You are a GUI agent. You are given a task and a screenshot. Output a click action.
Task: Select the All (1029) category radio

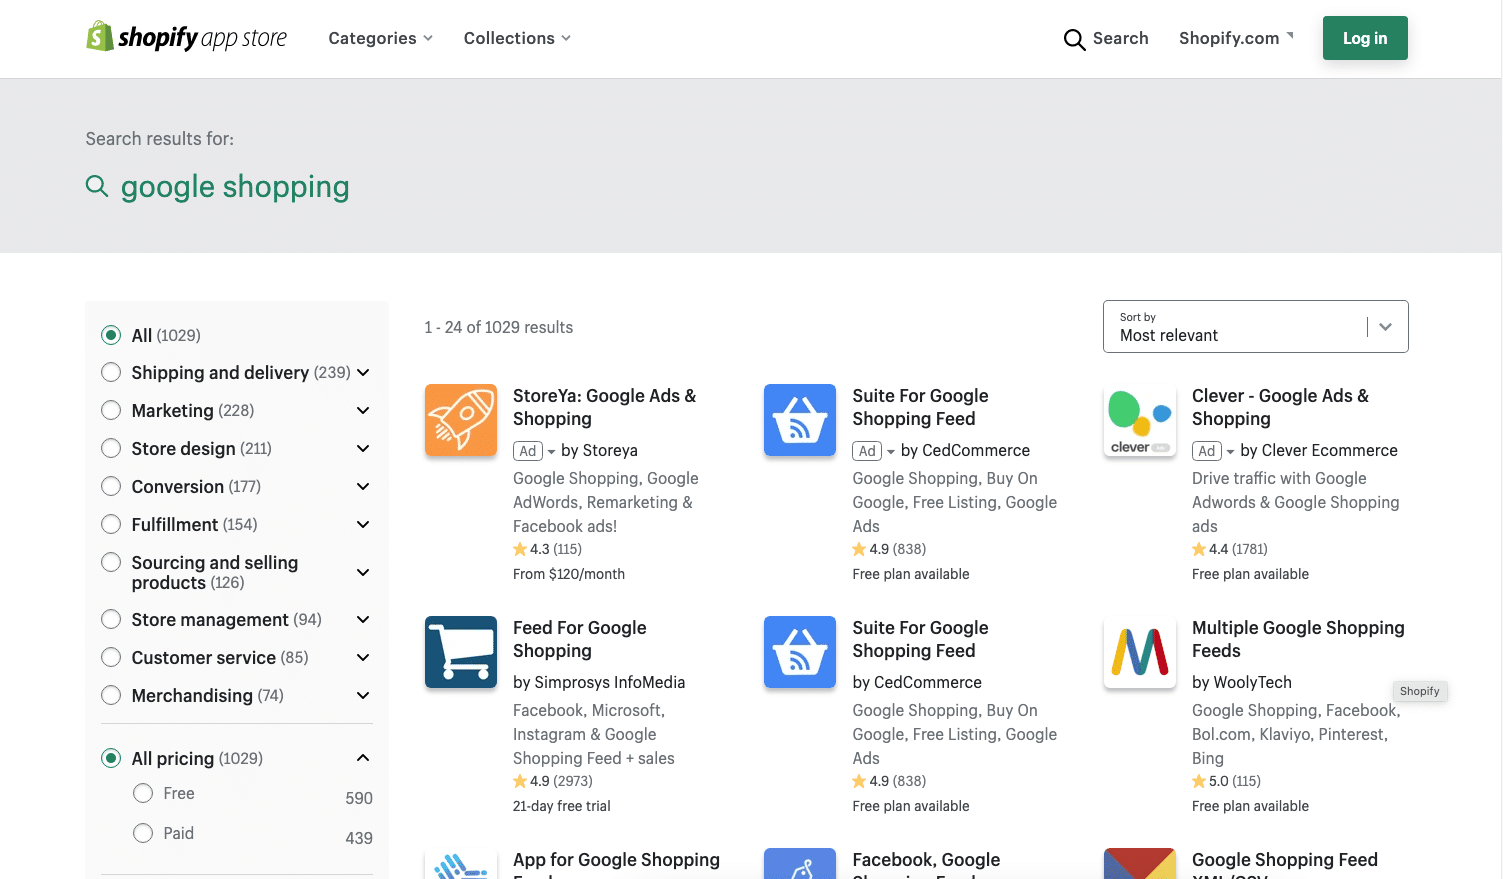111,335
